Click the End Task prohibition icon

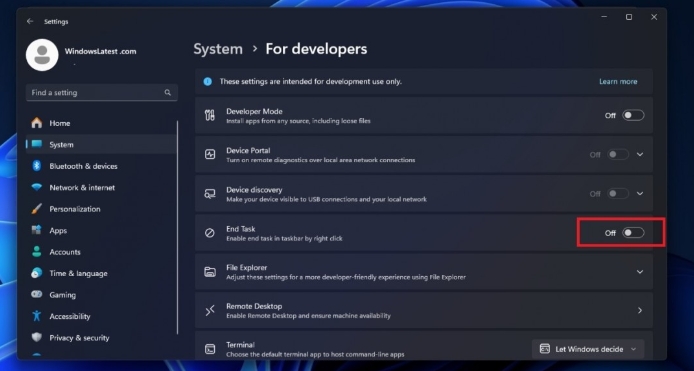pos(209,233)
